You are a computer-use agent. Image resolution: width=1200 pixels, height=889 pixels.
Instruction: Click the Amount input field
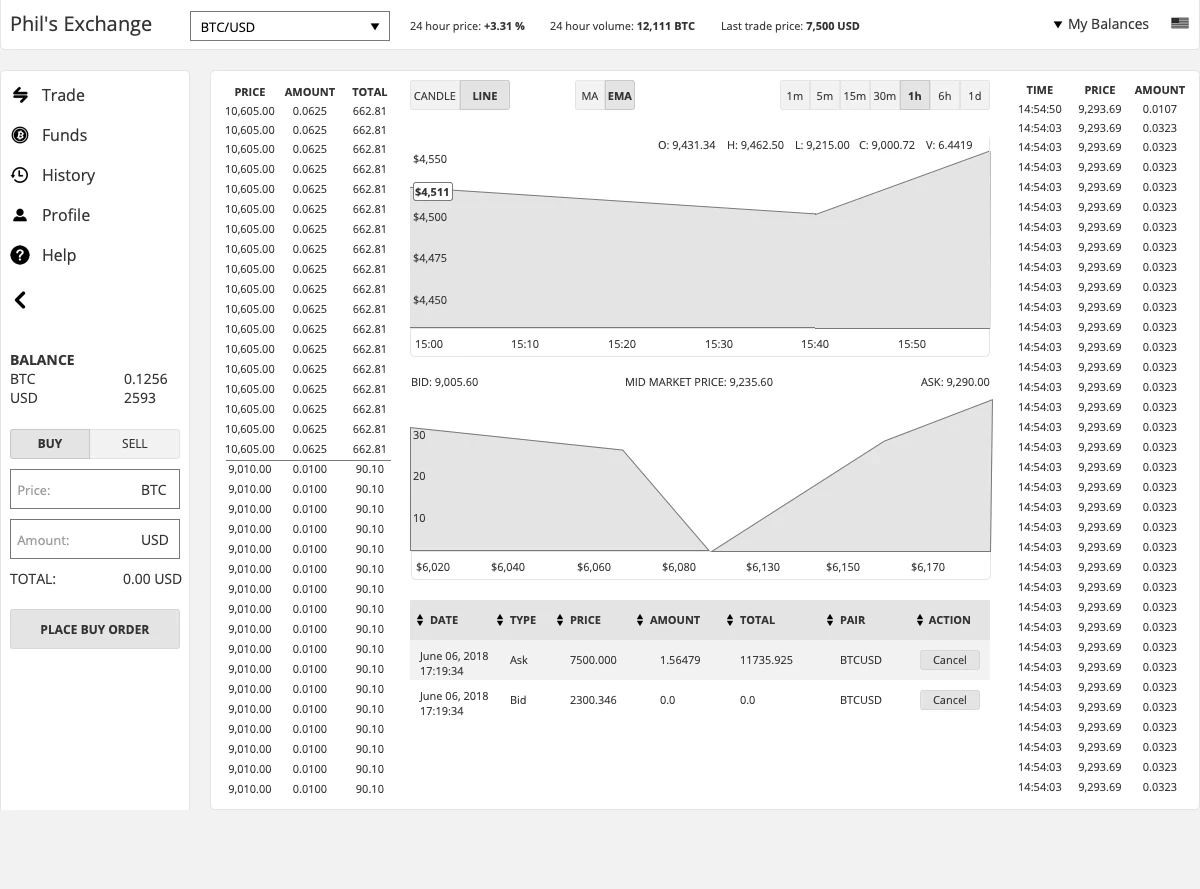pos(95,540)
